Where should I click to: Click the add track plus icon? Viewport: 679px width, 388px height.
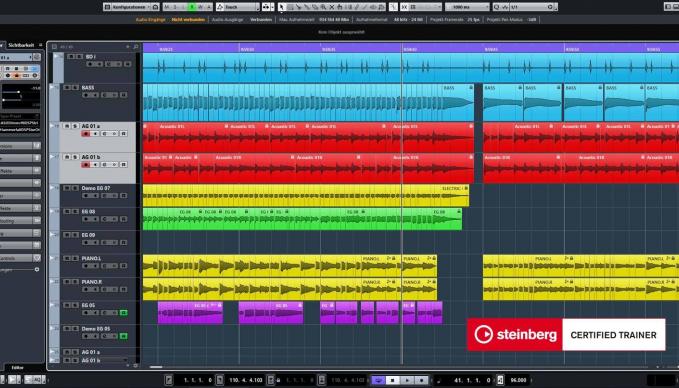tap(128, 46)
